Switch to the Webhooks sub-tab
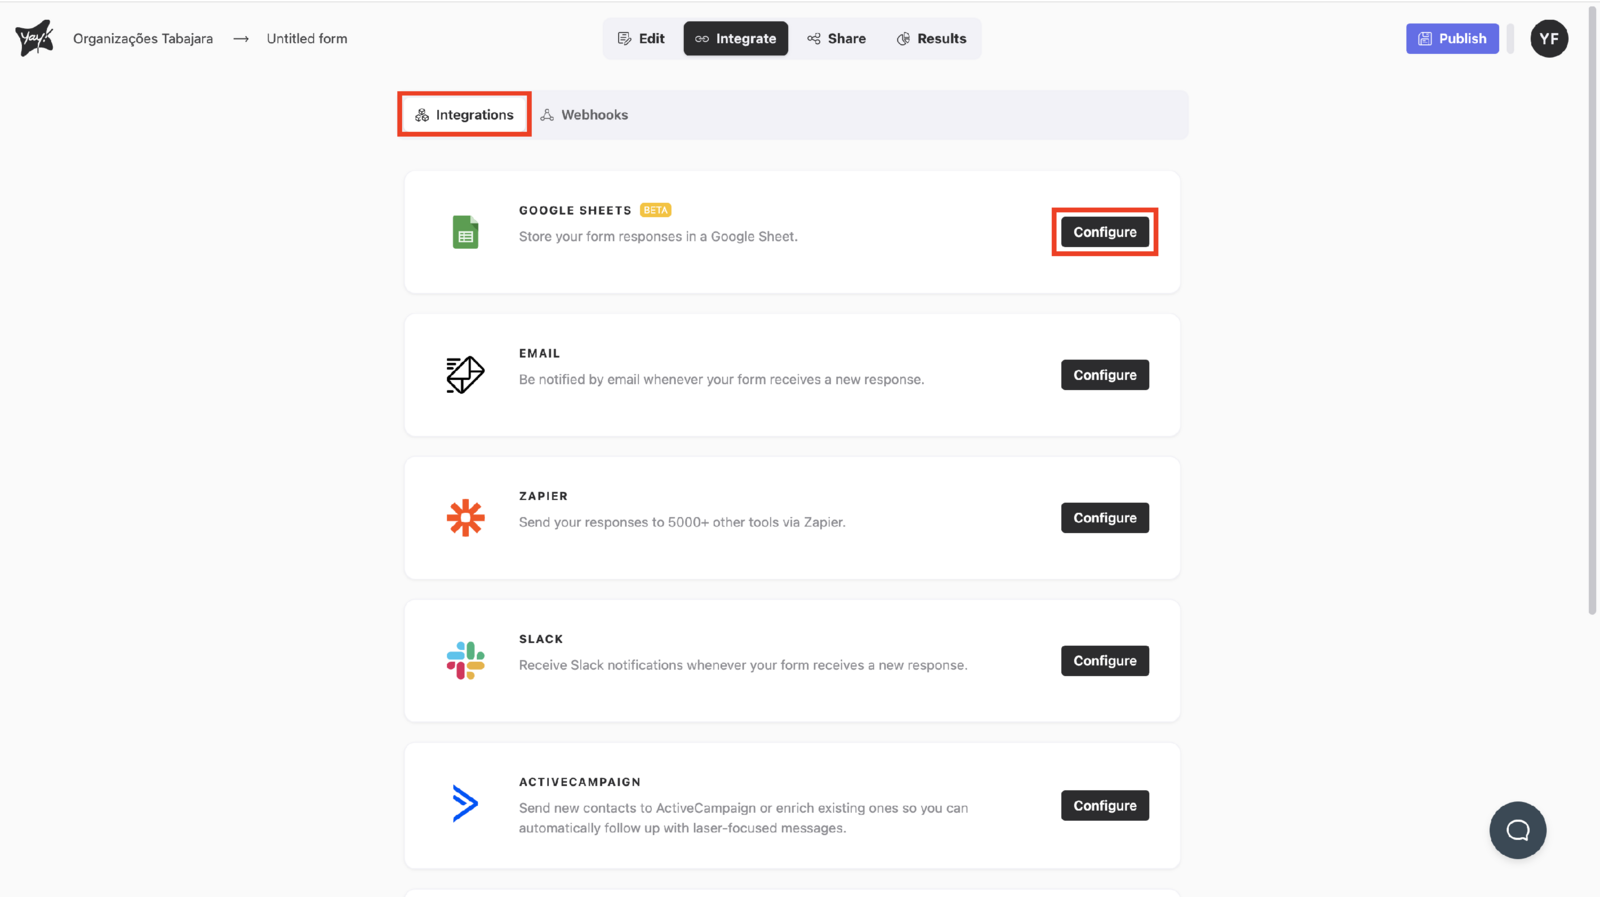Screen dimensions: 1600x897 coord(584,115)
